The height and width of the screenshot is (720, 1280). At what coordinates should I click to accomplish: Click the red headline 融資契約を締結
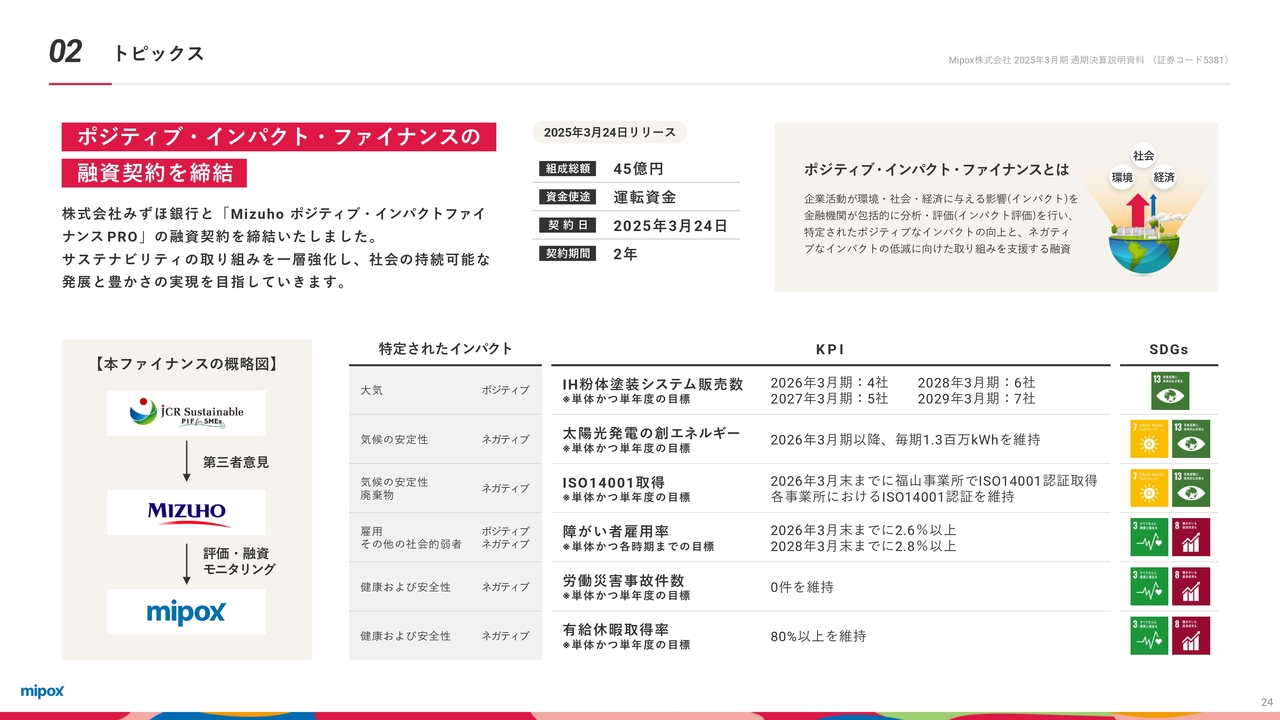click(x=154, y=172)
